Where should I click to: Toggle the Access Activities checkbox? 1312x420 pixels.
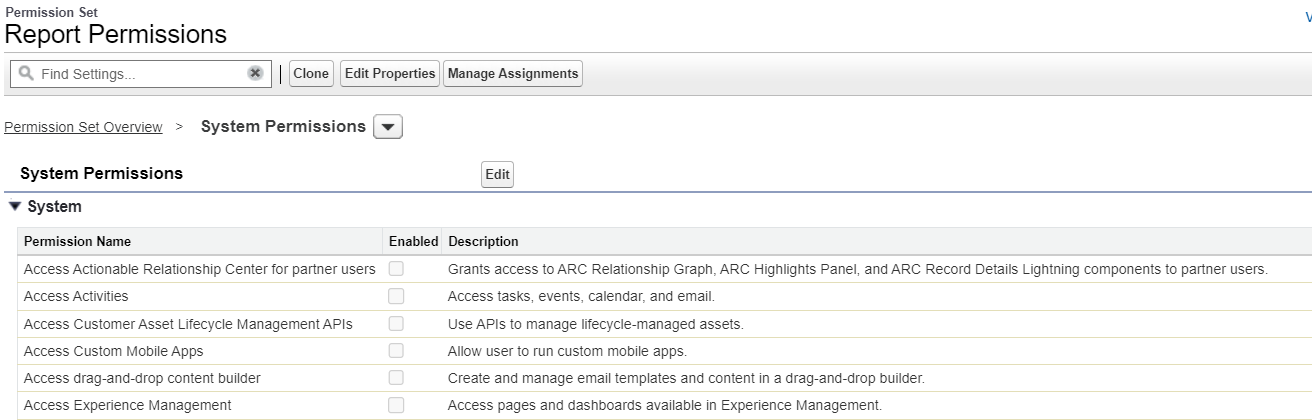click(x=397, y=296)
